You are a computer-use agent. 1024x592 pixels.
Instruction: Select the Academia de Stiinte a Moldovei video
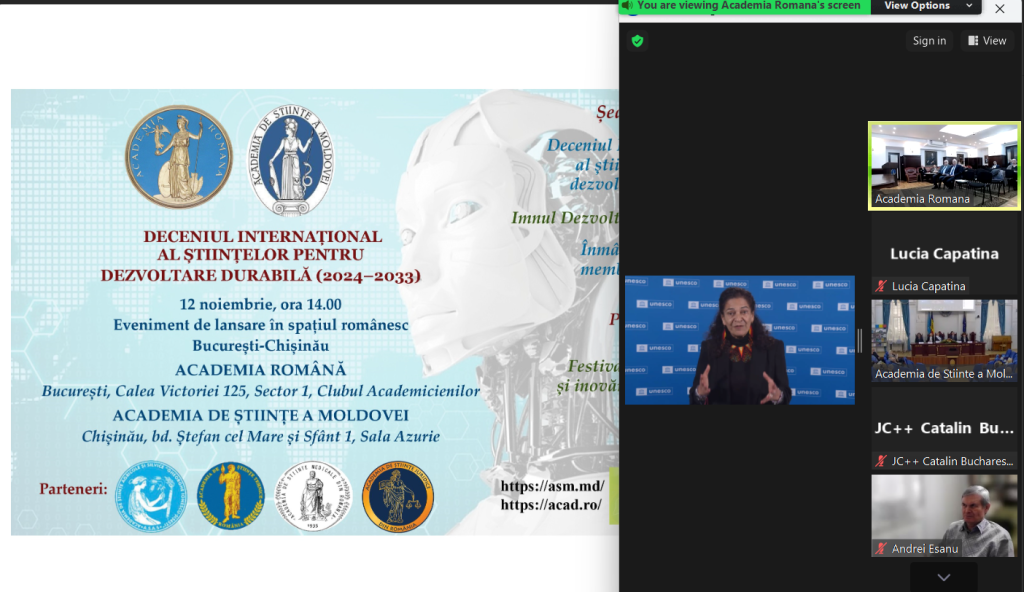(x=944, y=340)
